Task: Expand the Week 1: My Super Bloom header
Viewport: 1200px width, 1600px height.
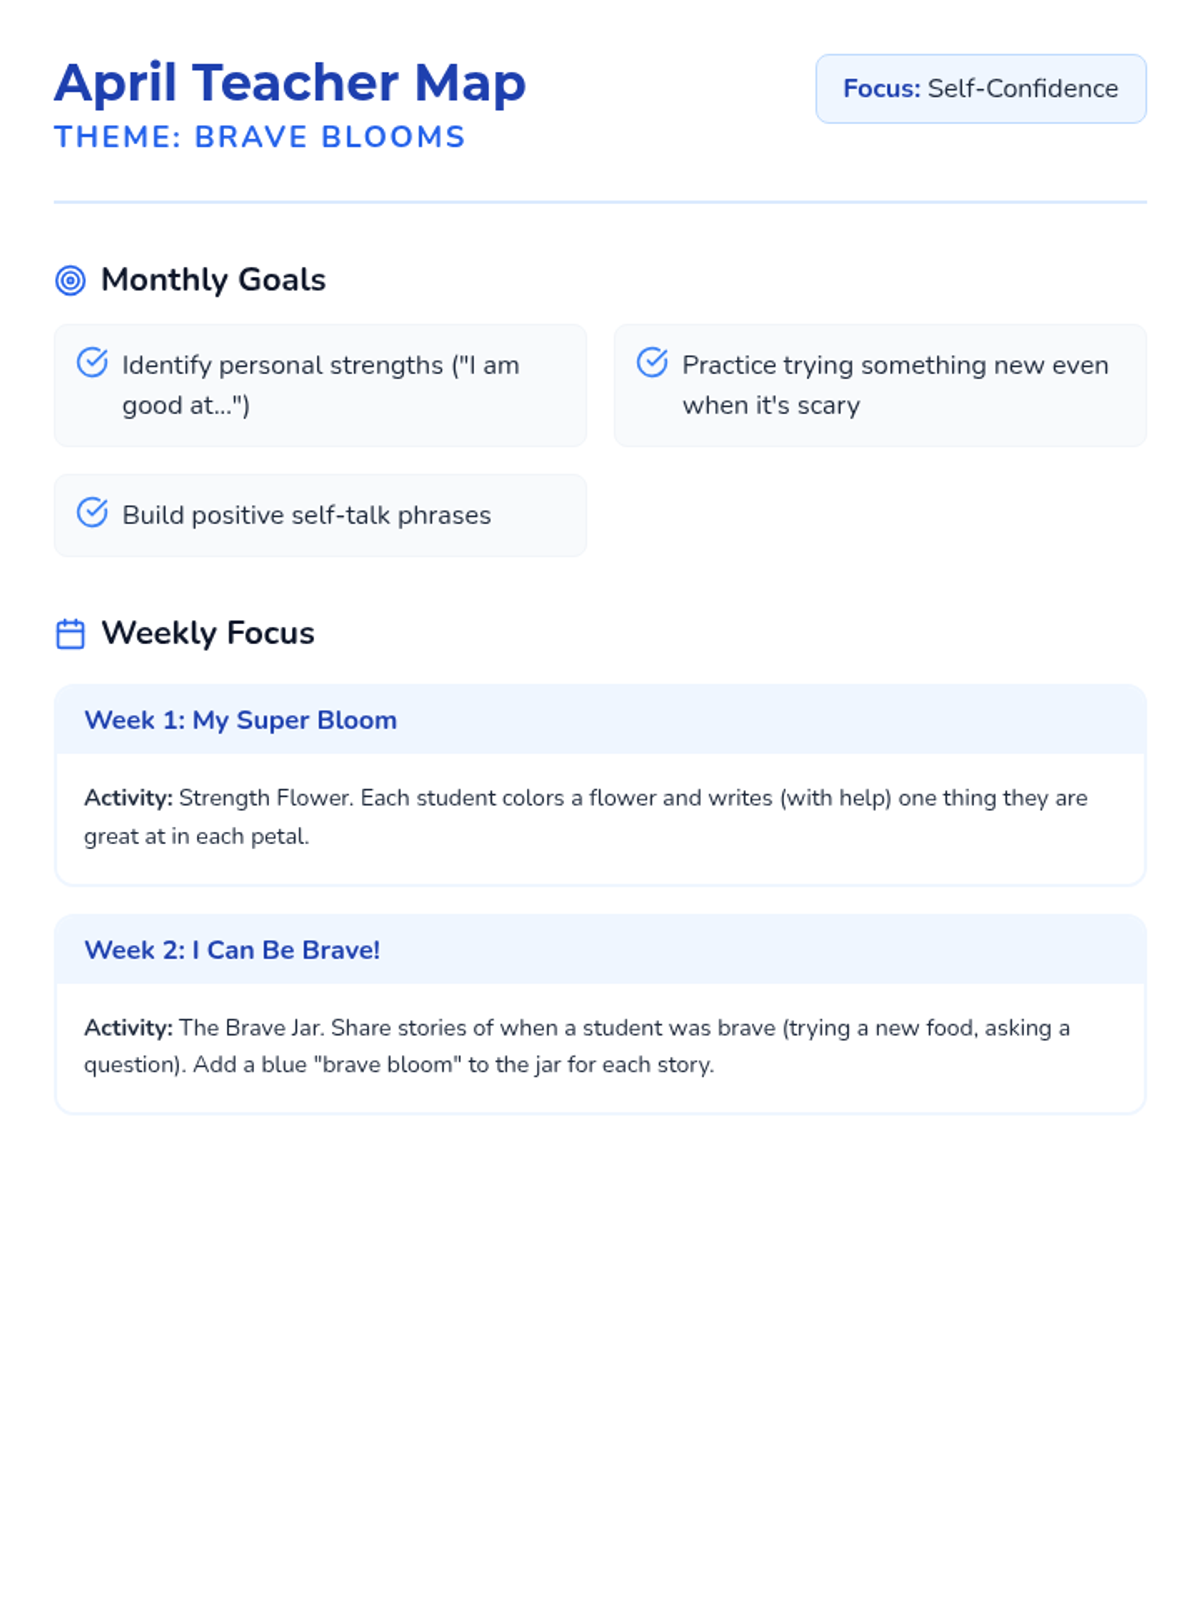Action: tap(600, 720)
